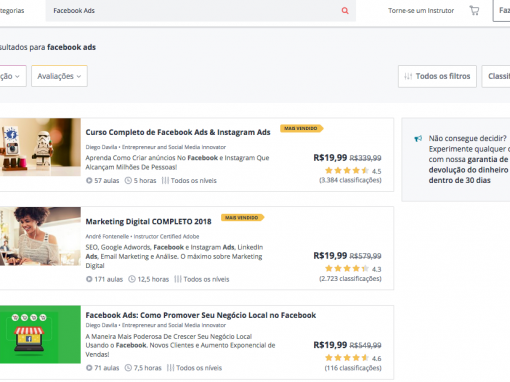Click the 'Não consegue decidir?' guarantee text

click(469, 159)
